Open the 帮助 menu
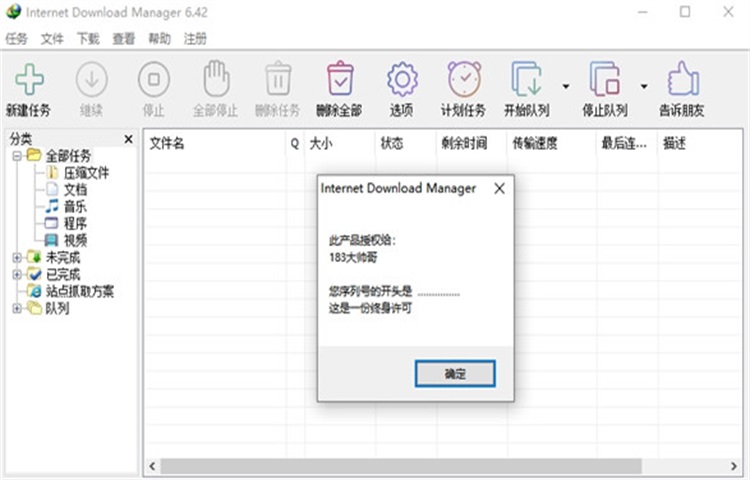The height and width of the screenshot is (480, 750). pyautogui.click(x=160, y=38)
